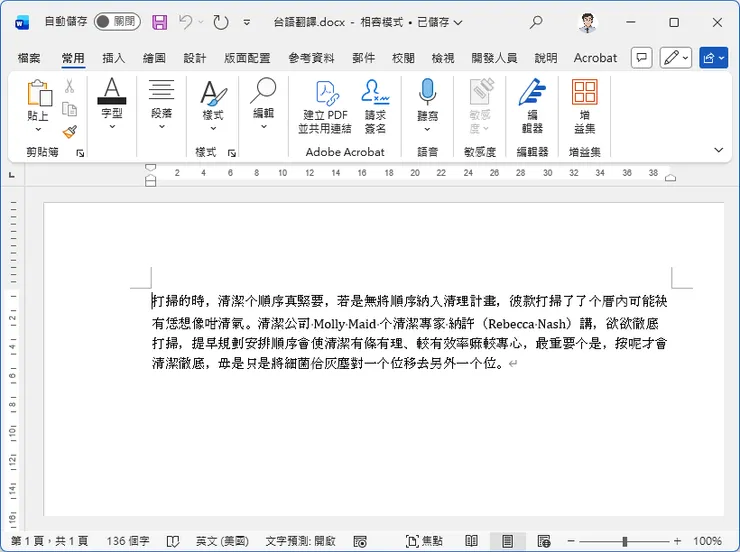Collapse the ribbon with chevron
This screenshot has width=740, height=552.
718,150
